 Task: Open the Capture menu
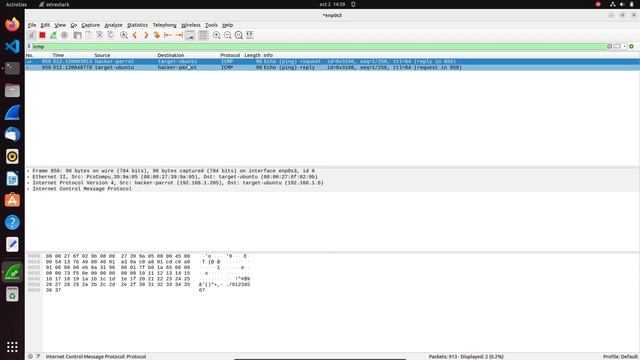coord(90,25)
